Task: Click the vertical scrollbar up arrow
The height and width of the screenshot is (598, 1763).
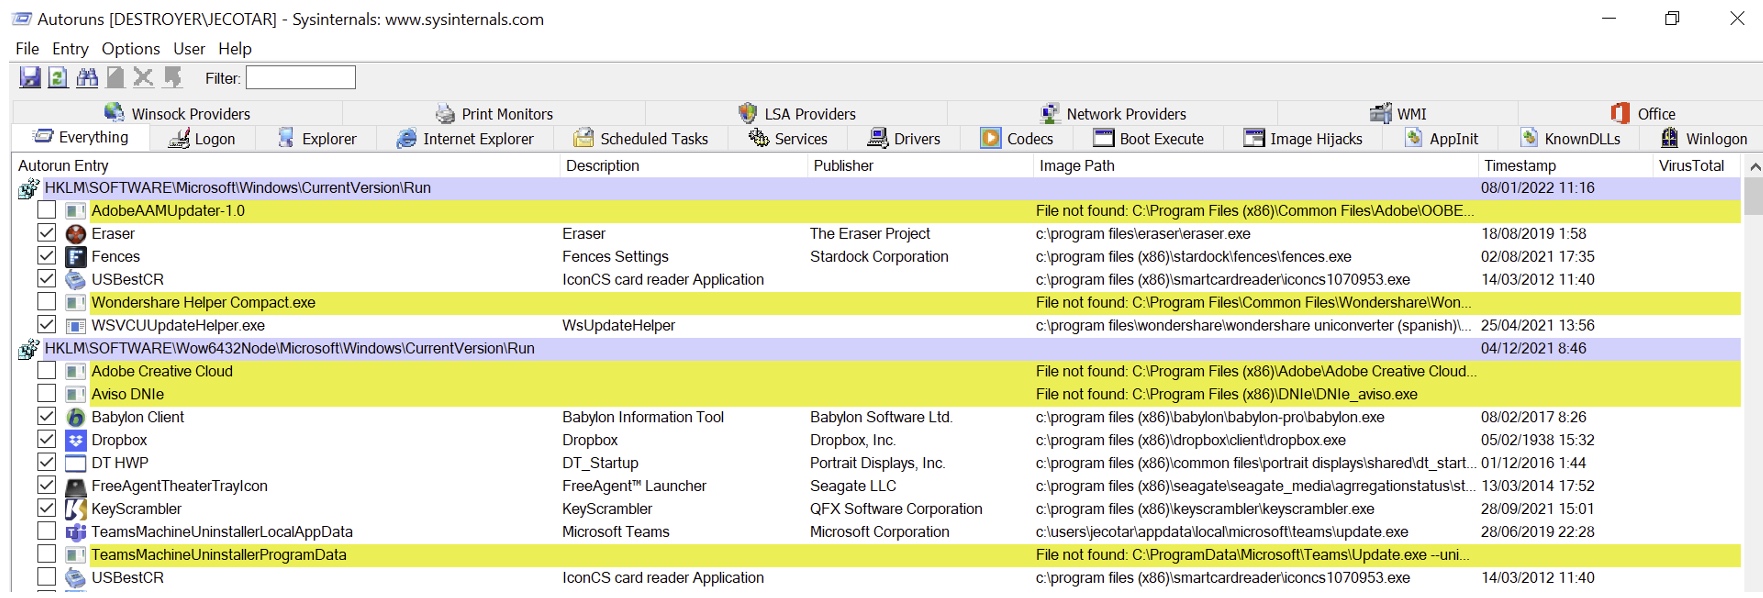Action: [x=1753, y=166]
